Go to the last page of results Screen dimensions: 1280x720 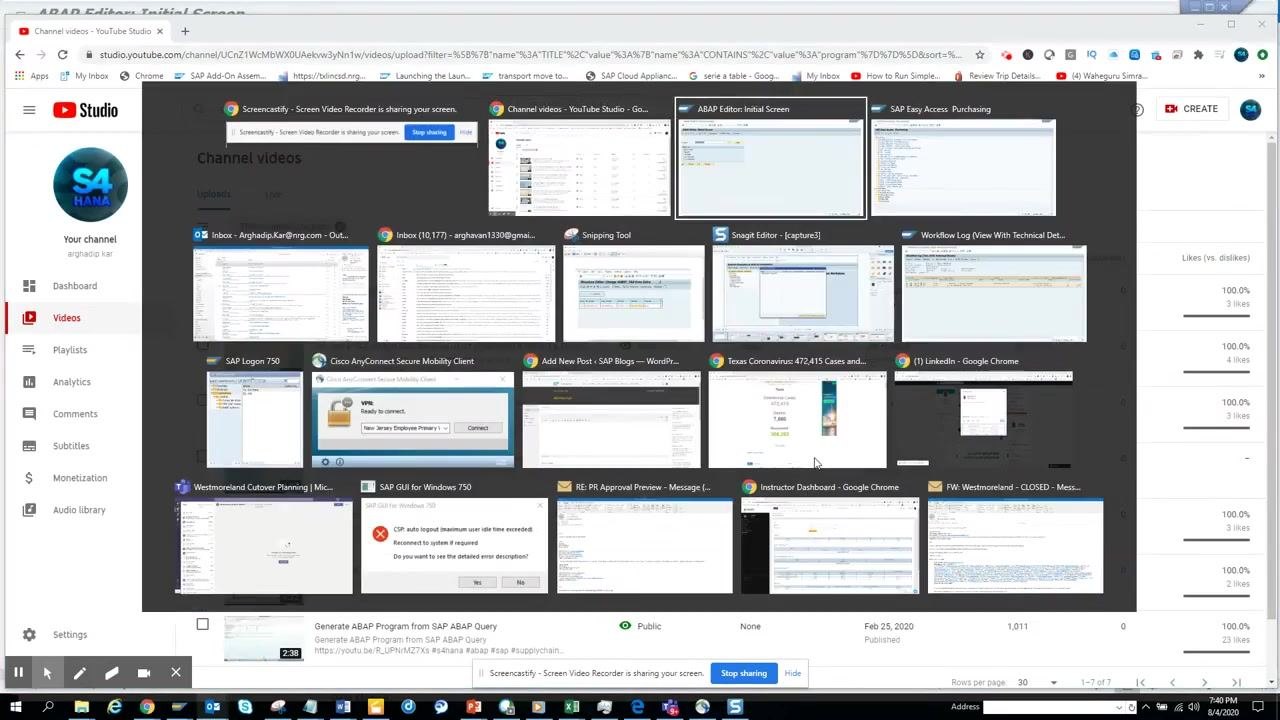1236,682
